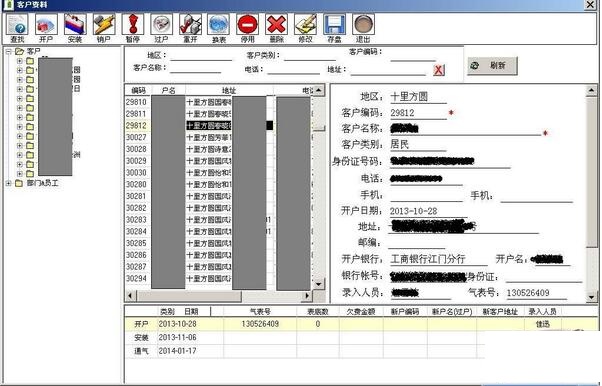Collapse the 客户 root tree node

click(x=8, y=51)
